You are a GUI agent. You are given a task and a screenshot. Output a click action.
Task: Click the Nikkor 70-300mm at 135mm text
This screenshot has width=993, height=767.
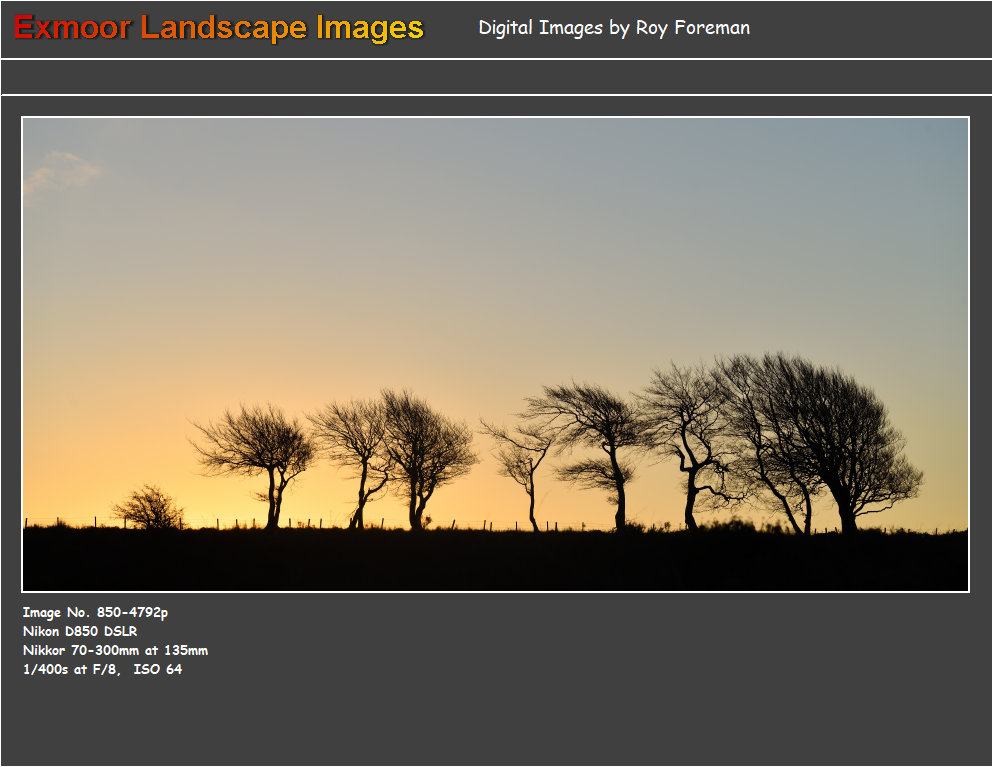coord(114,650)
